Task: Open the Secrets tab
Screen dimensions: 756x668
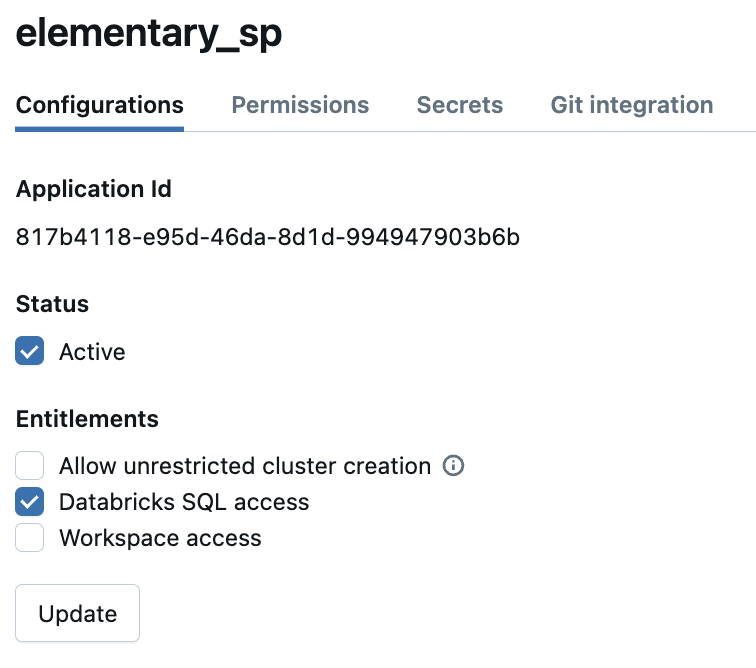Action: pyautogui.click(x=459, y=105)
